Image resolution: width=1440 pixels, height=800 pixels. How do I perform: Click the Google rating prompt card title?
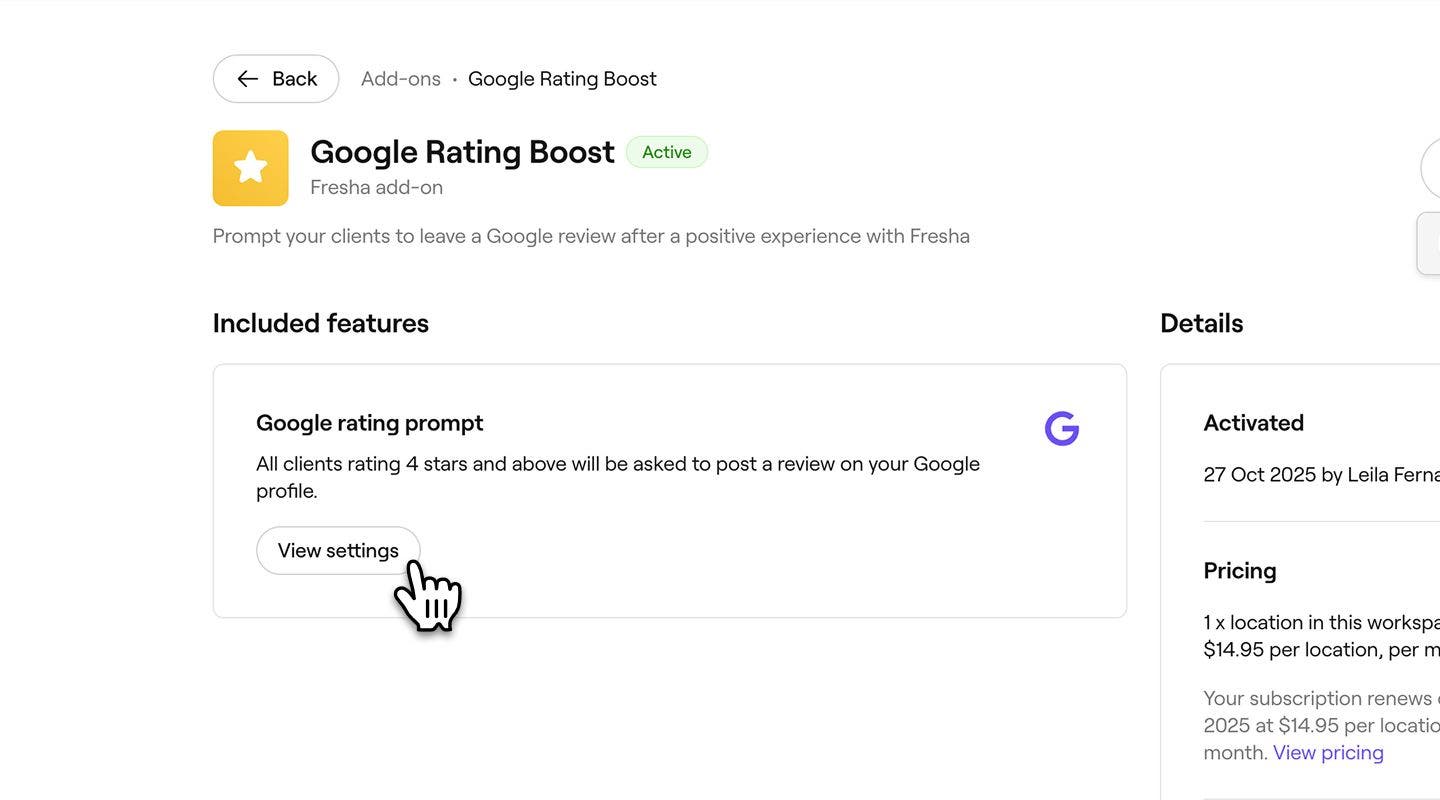(x=369, y=423)
